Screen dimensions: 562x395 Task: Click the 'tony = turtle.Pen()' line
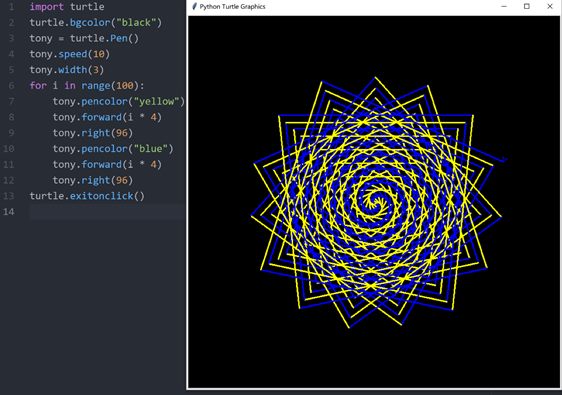tap(84, 38)
